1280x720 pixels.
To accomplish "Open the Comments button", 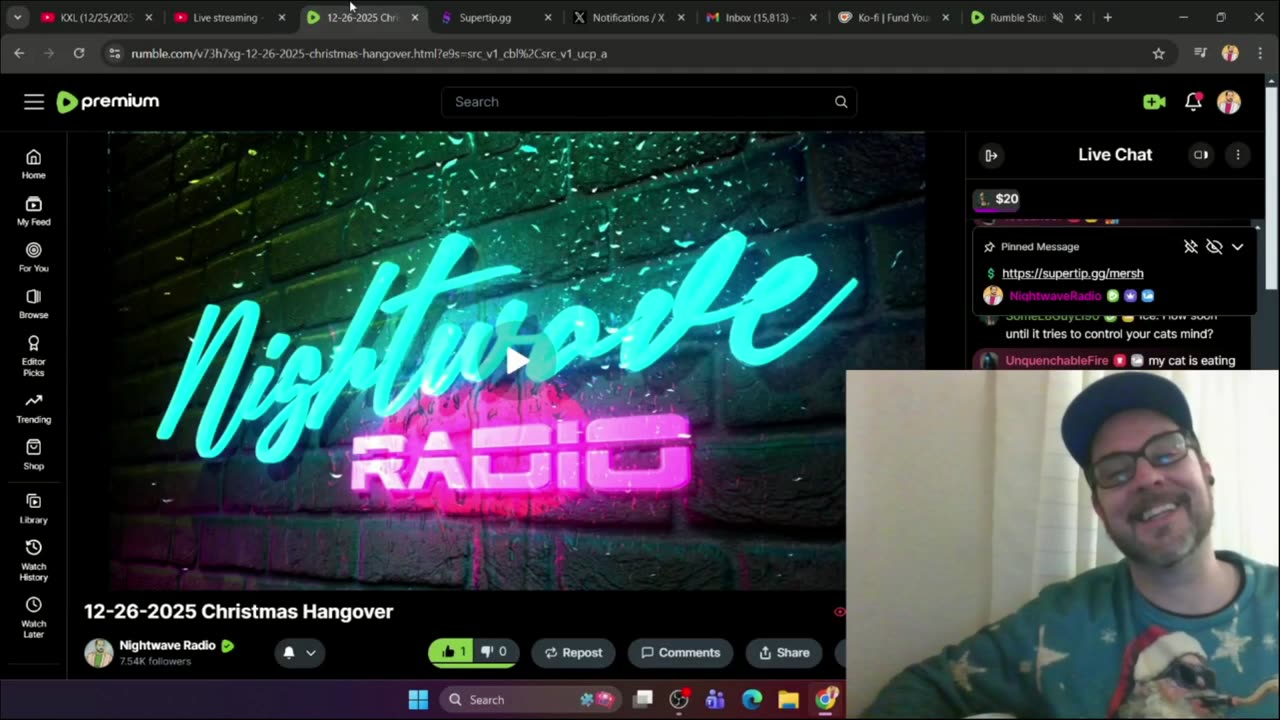I will [x=680, y=652].
